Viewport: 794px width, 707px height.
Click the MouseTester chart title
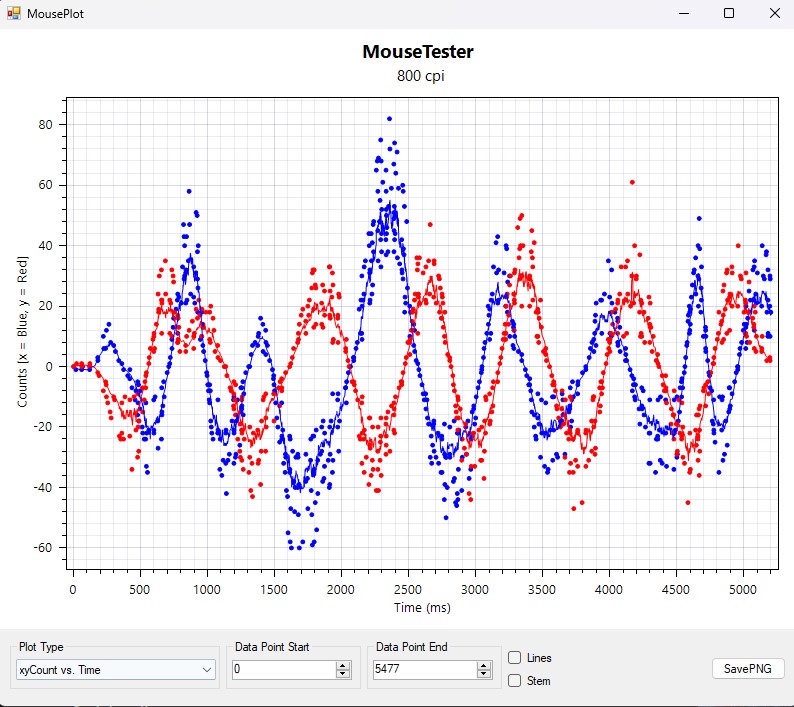click(x=418, y=52)
